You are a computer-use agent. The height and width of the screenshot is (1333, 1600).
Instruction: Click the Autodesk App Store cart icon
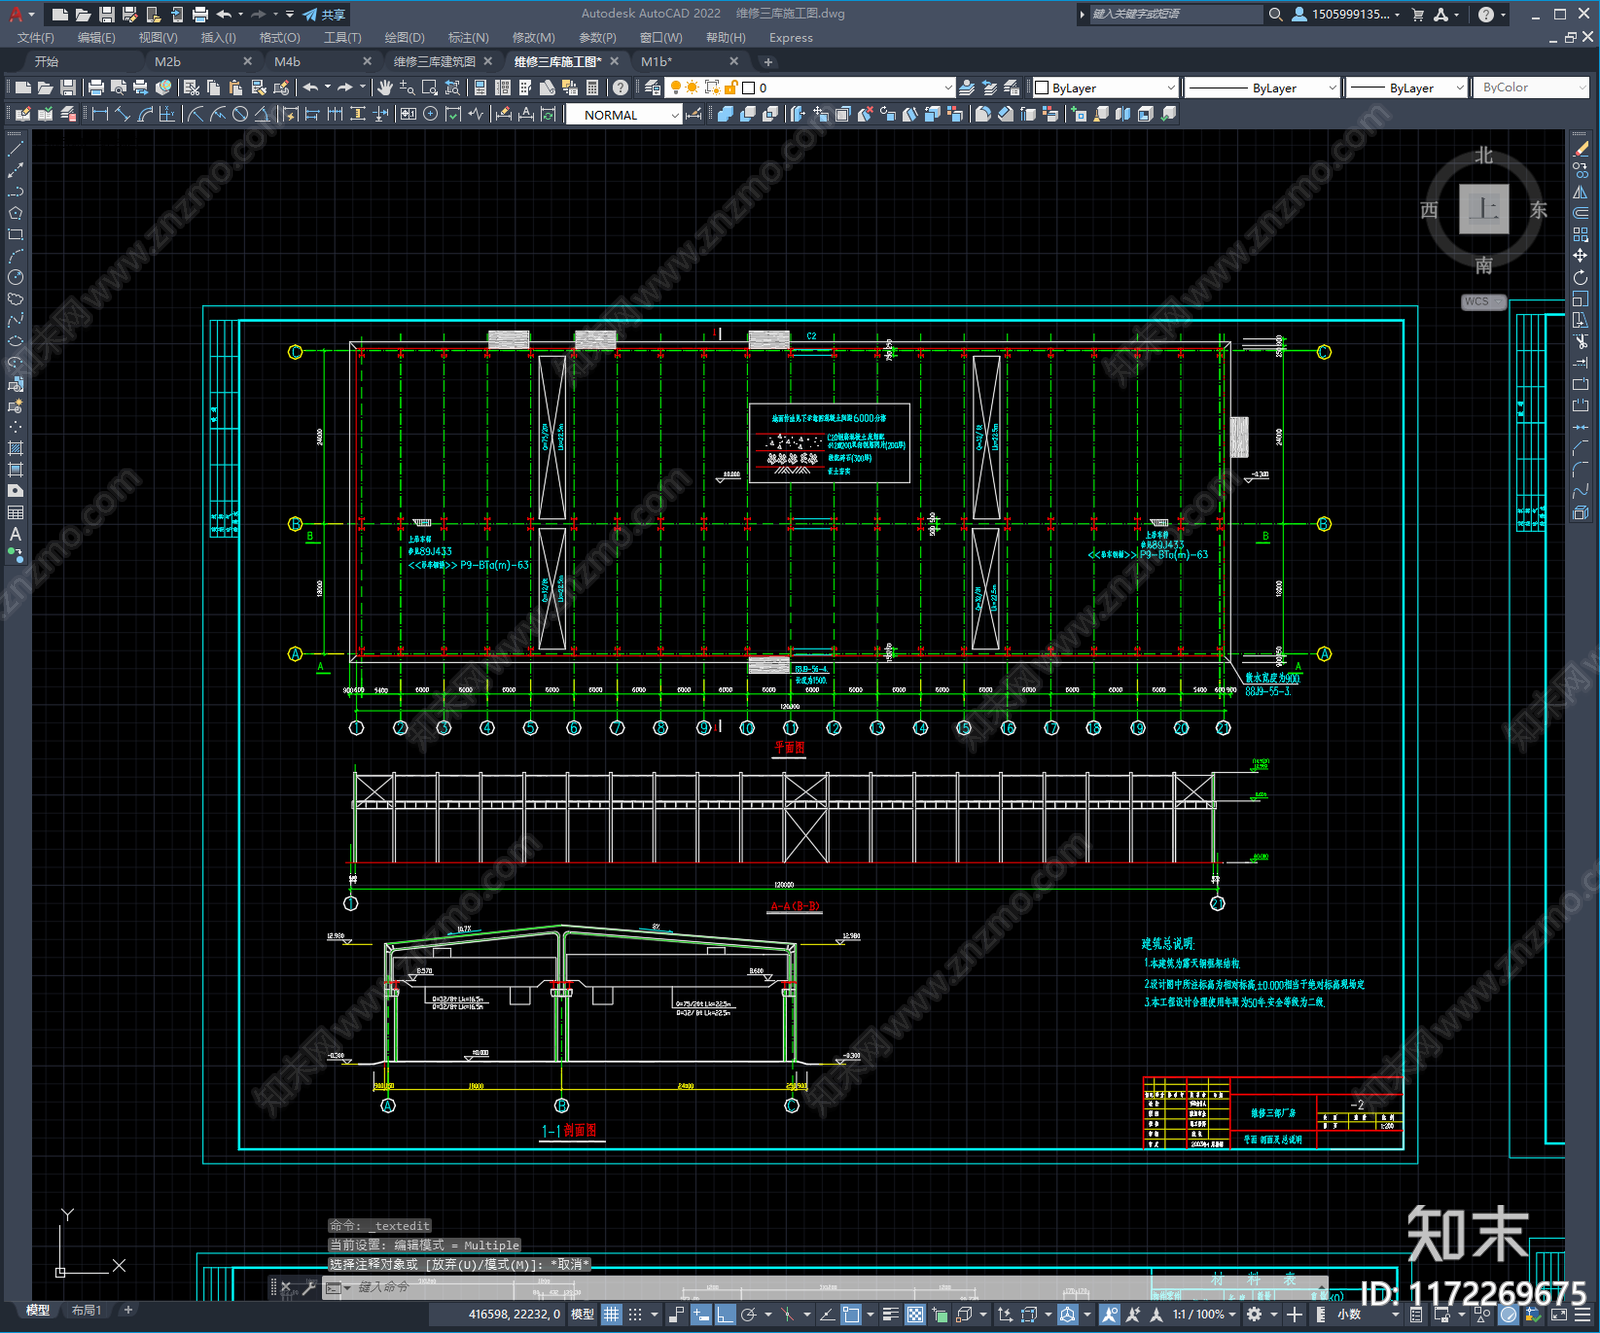(x=1417, y=15)
